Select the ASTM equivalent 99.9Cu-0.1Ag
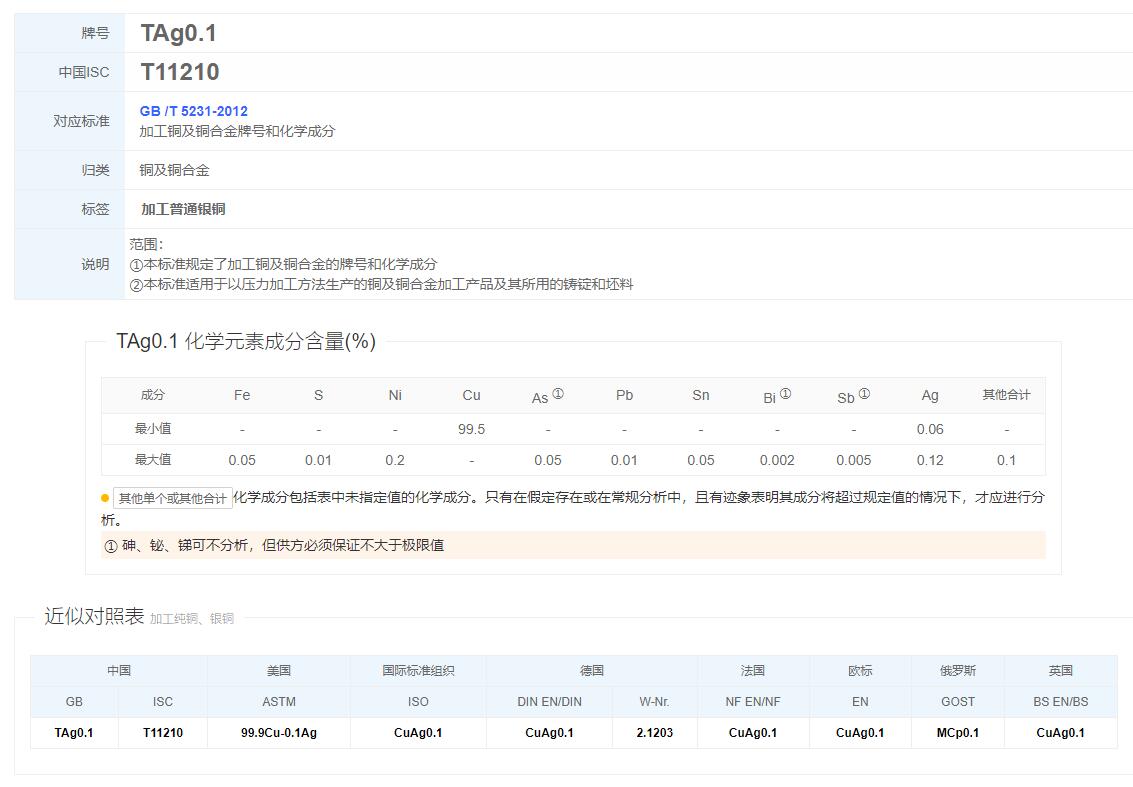 click(x=279, y=733)
